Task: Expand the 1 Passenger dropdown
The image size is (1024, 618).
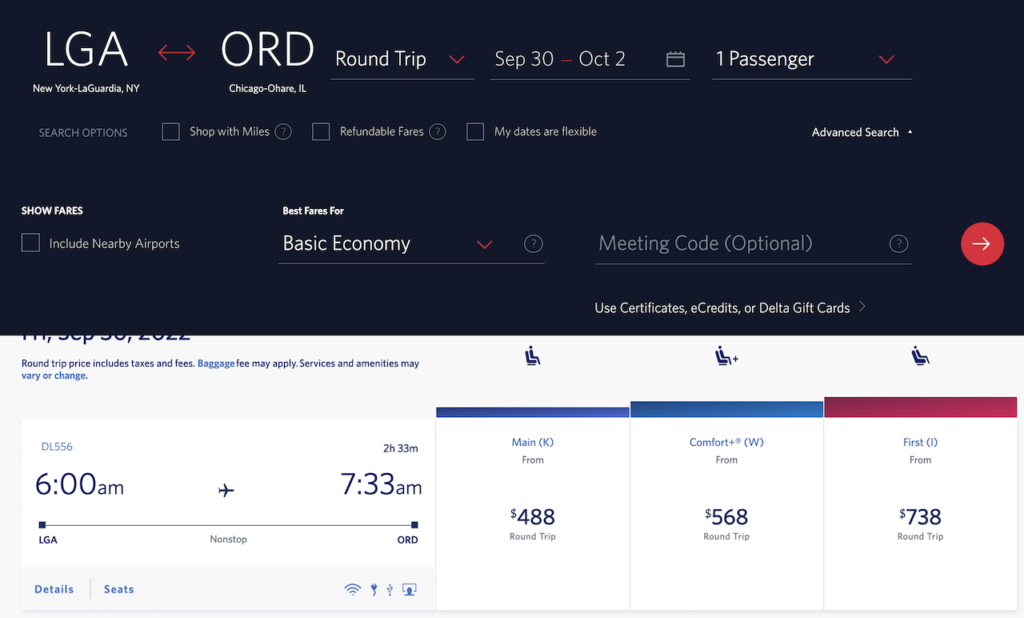Action: click(812, 59)
